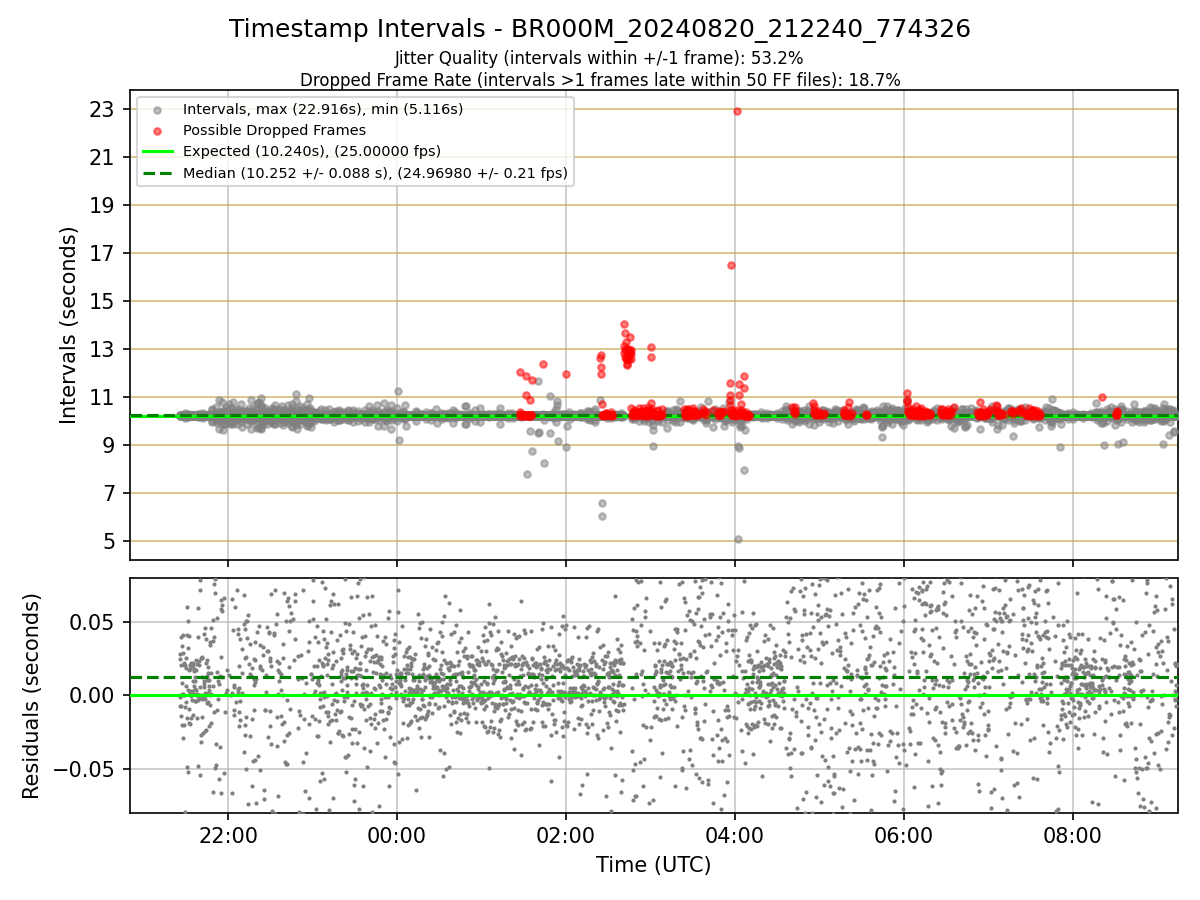Screen dimensions: 1200x900
Task: Click the lowest gray point near 5 seconds
Action: click(738, 539)
